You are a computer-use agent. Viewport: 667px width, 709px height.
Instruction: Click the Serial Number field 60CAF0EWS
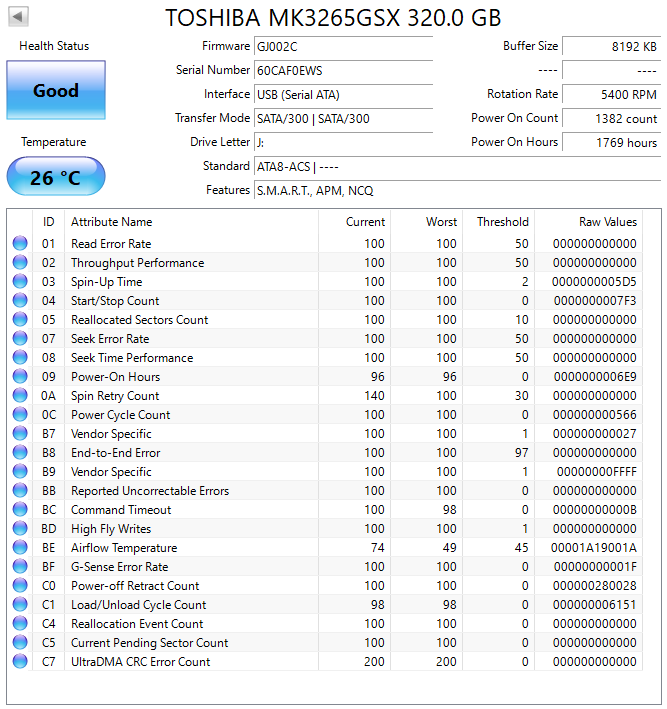[343, 71]
